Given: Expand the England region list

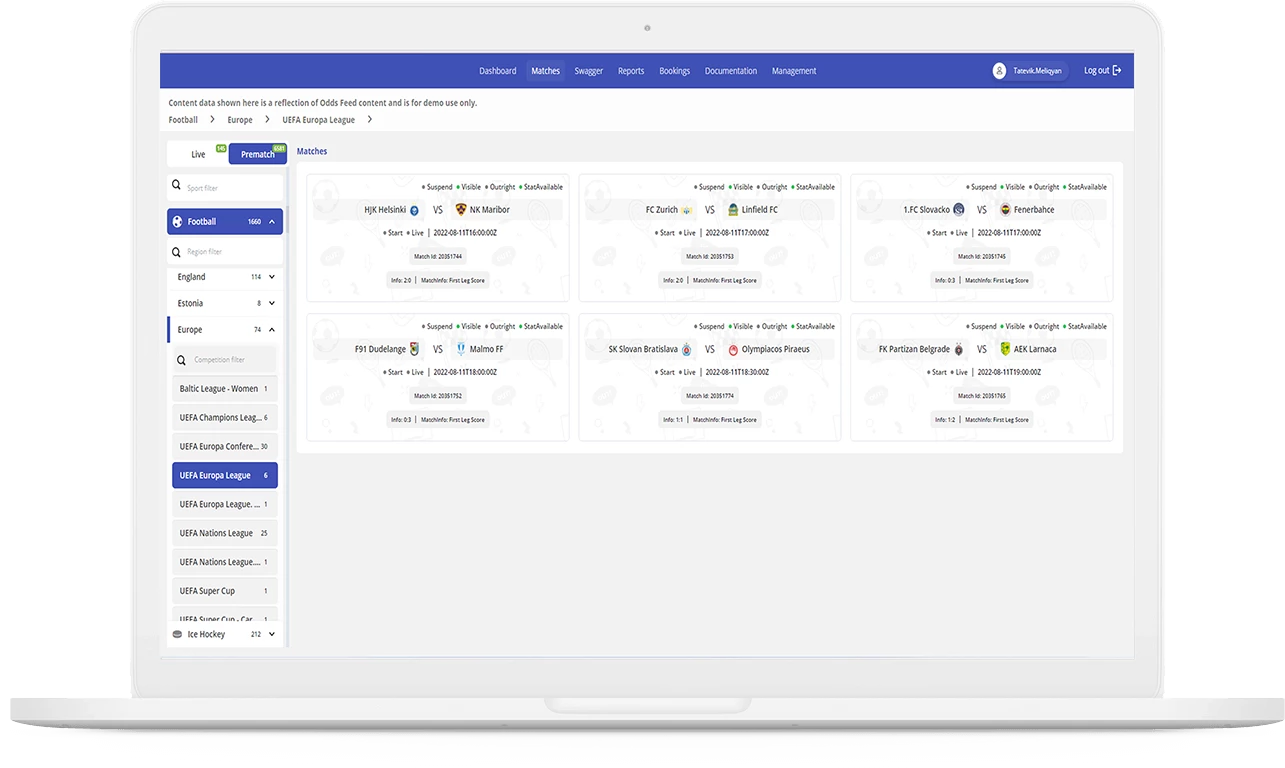Looking at the screenshot, I should tap(271, 276).
